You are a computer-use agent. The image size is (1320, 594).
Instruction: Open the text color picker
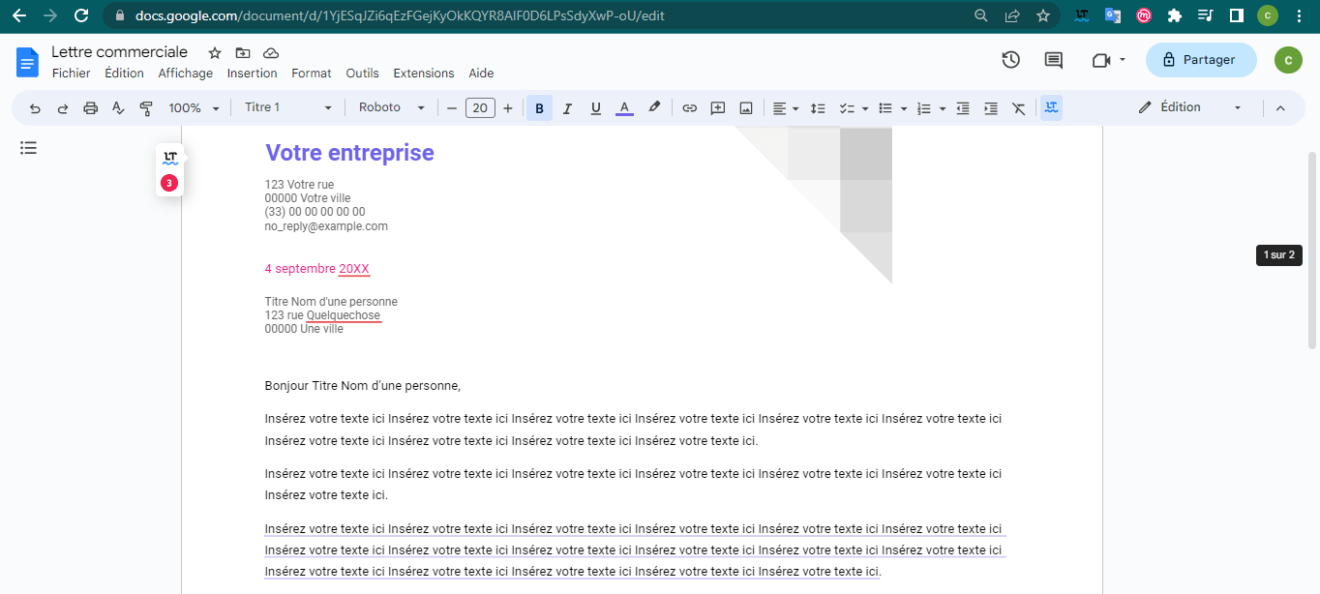pyautogui.click(x=624, y=107)
